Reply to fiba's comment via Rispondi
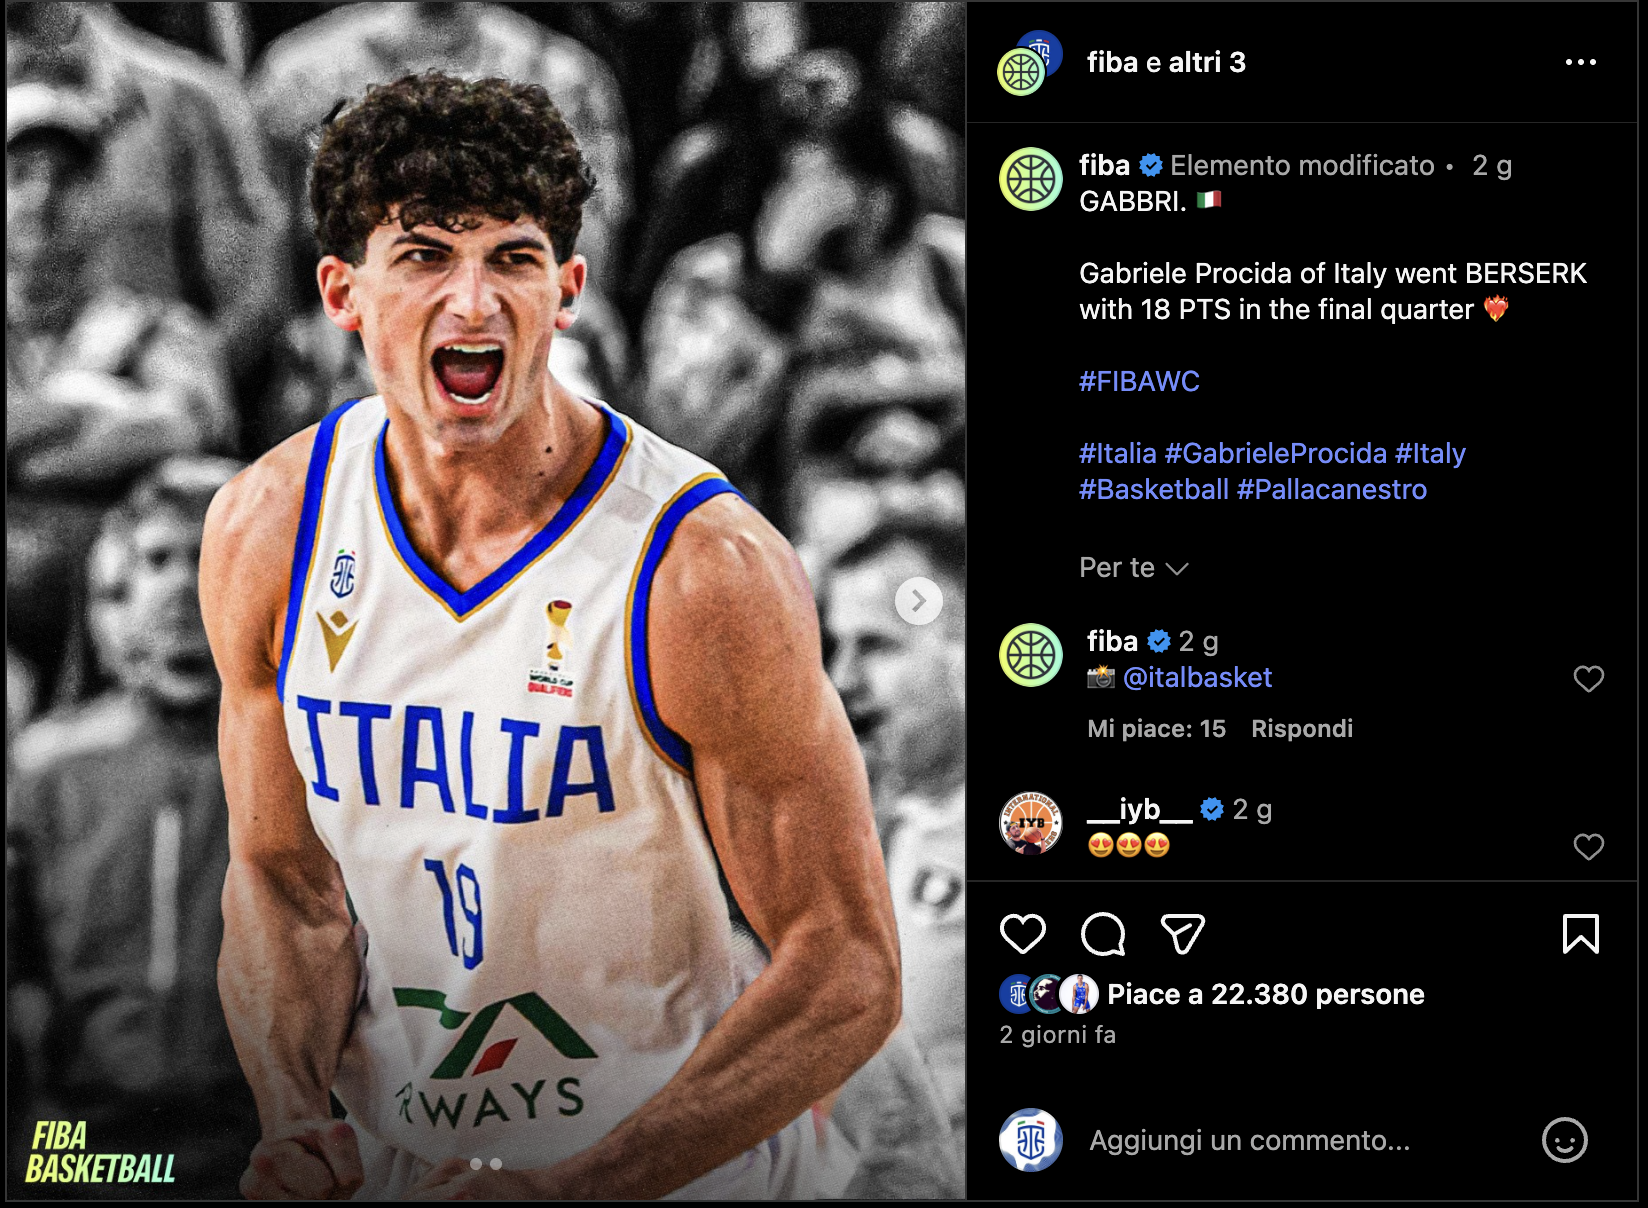Screen dimensions: 1648x1208 pos(1301,729)
